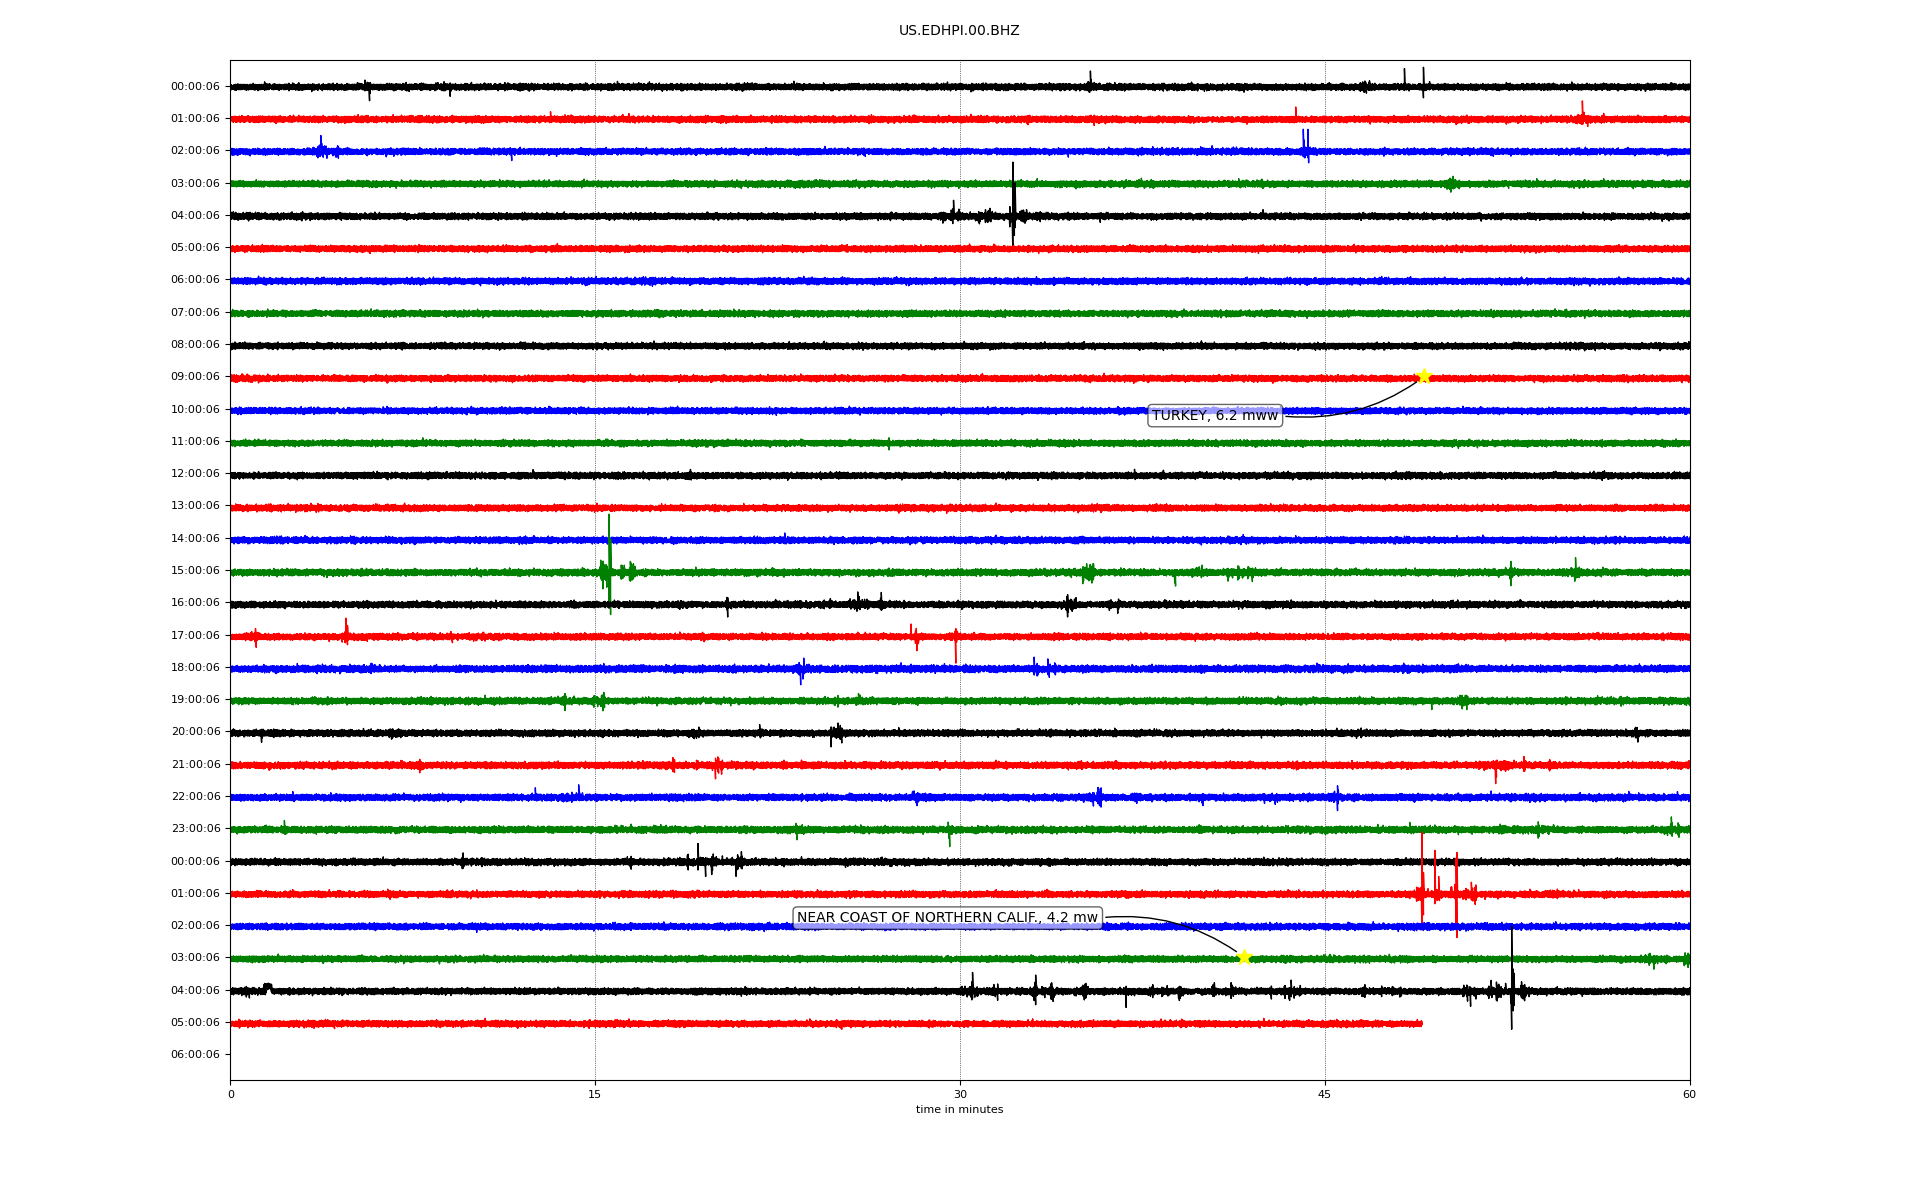Click the NEAR COAST OF NORTHERN CALIF. annotation
The height and width of the screenshot is (1200, 1920).
click(947, 918)
